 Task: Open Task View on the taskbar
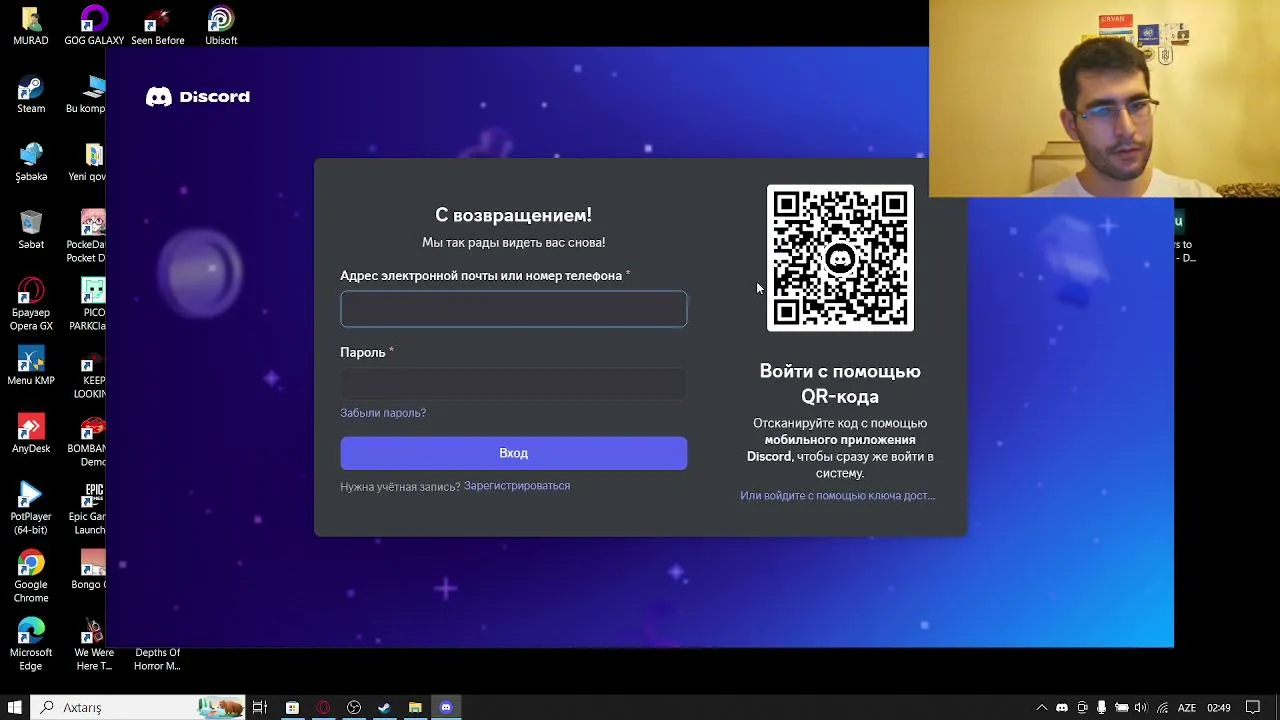[260, 708]
